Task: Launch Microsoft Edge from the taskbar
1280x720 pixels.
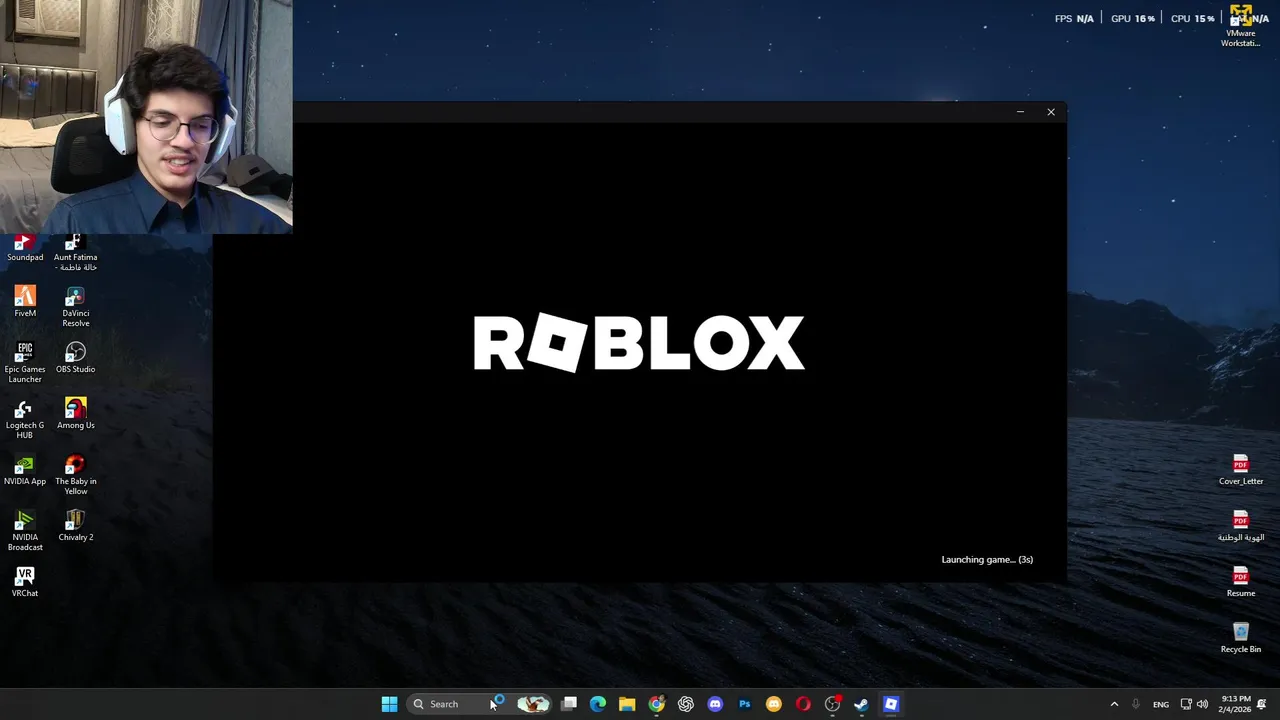Action: [598, 704]
